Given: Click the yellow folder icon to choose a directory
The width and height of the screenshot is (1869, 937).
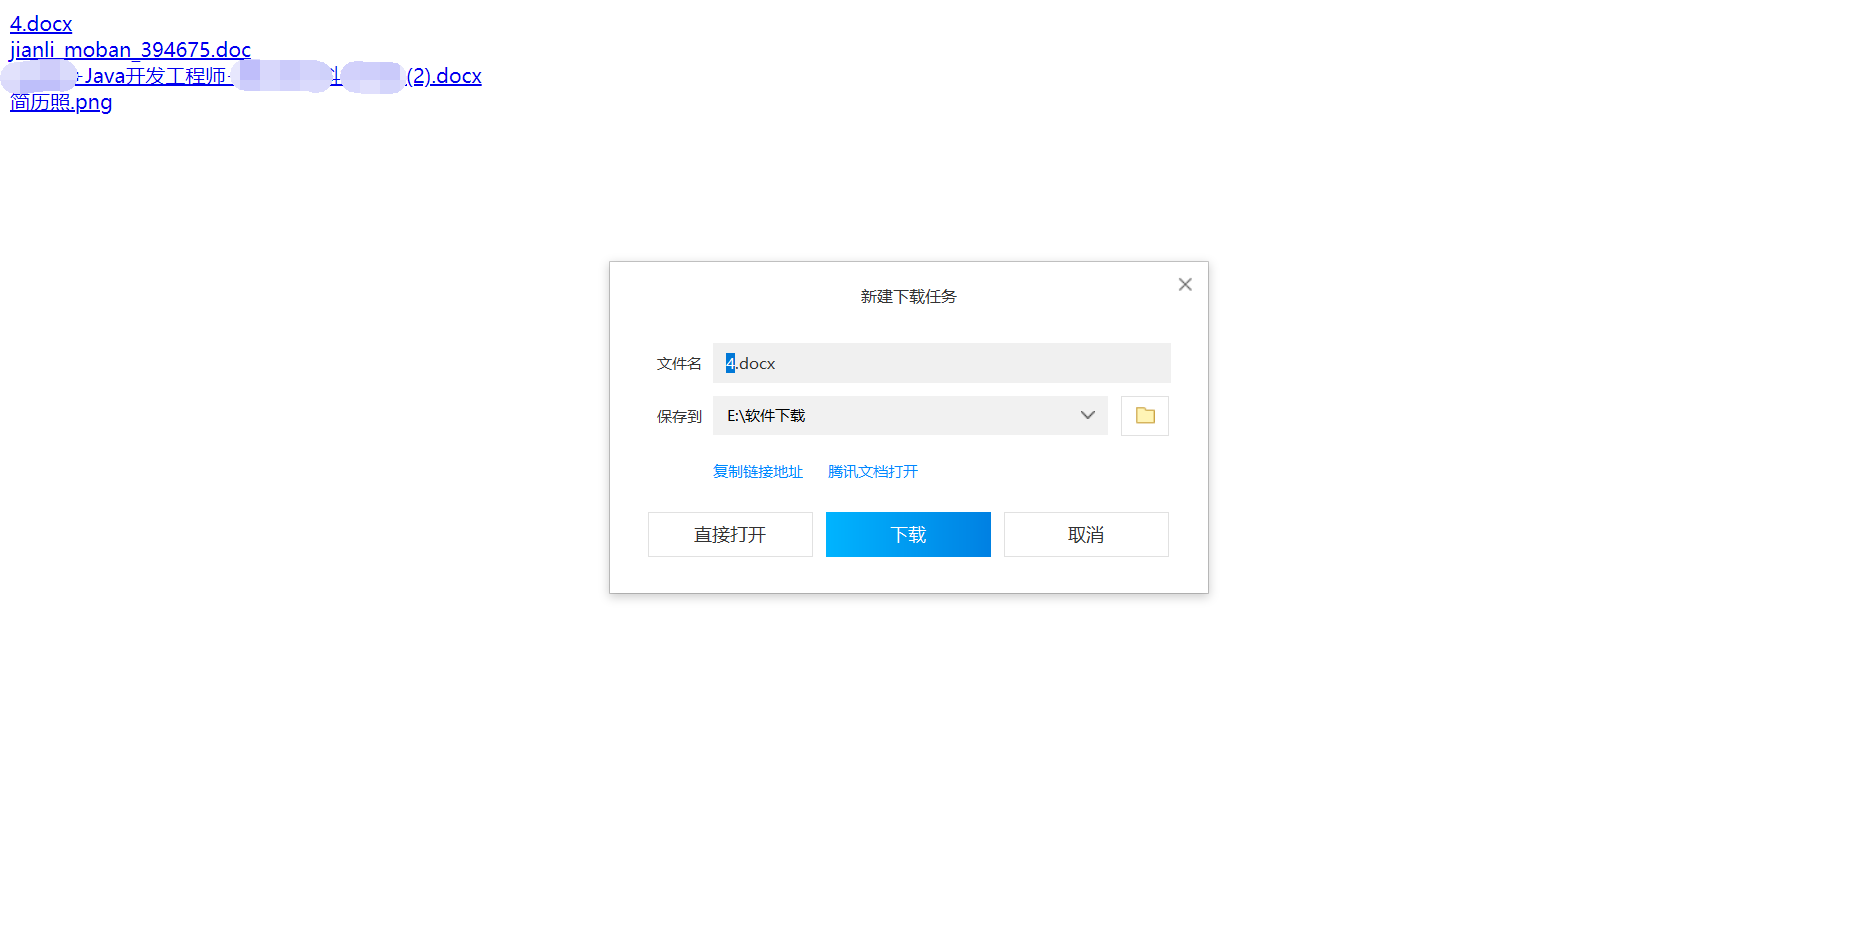Looking at the screenshot, I should click(x=1144, y=415).
